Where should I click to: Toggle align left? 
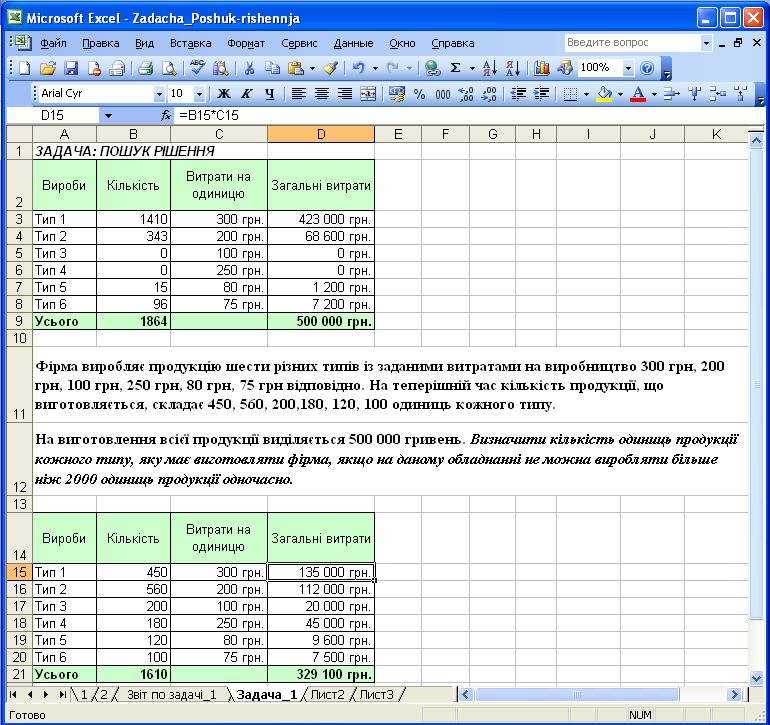pyautogui.click(x=299, y=93)
